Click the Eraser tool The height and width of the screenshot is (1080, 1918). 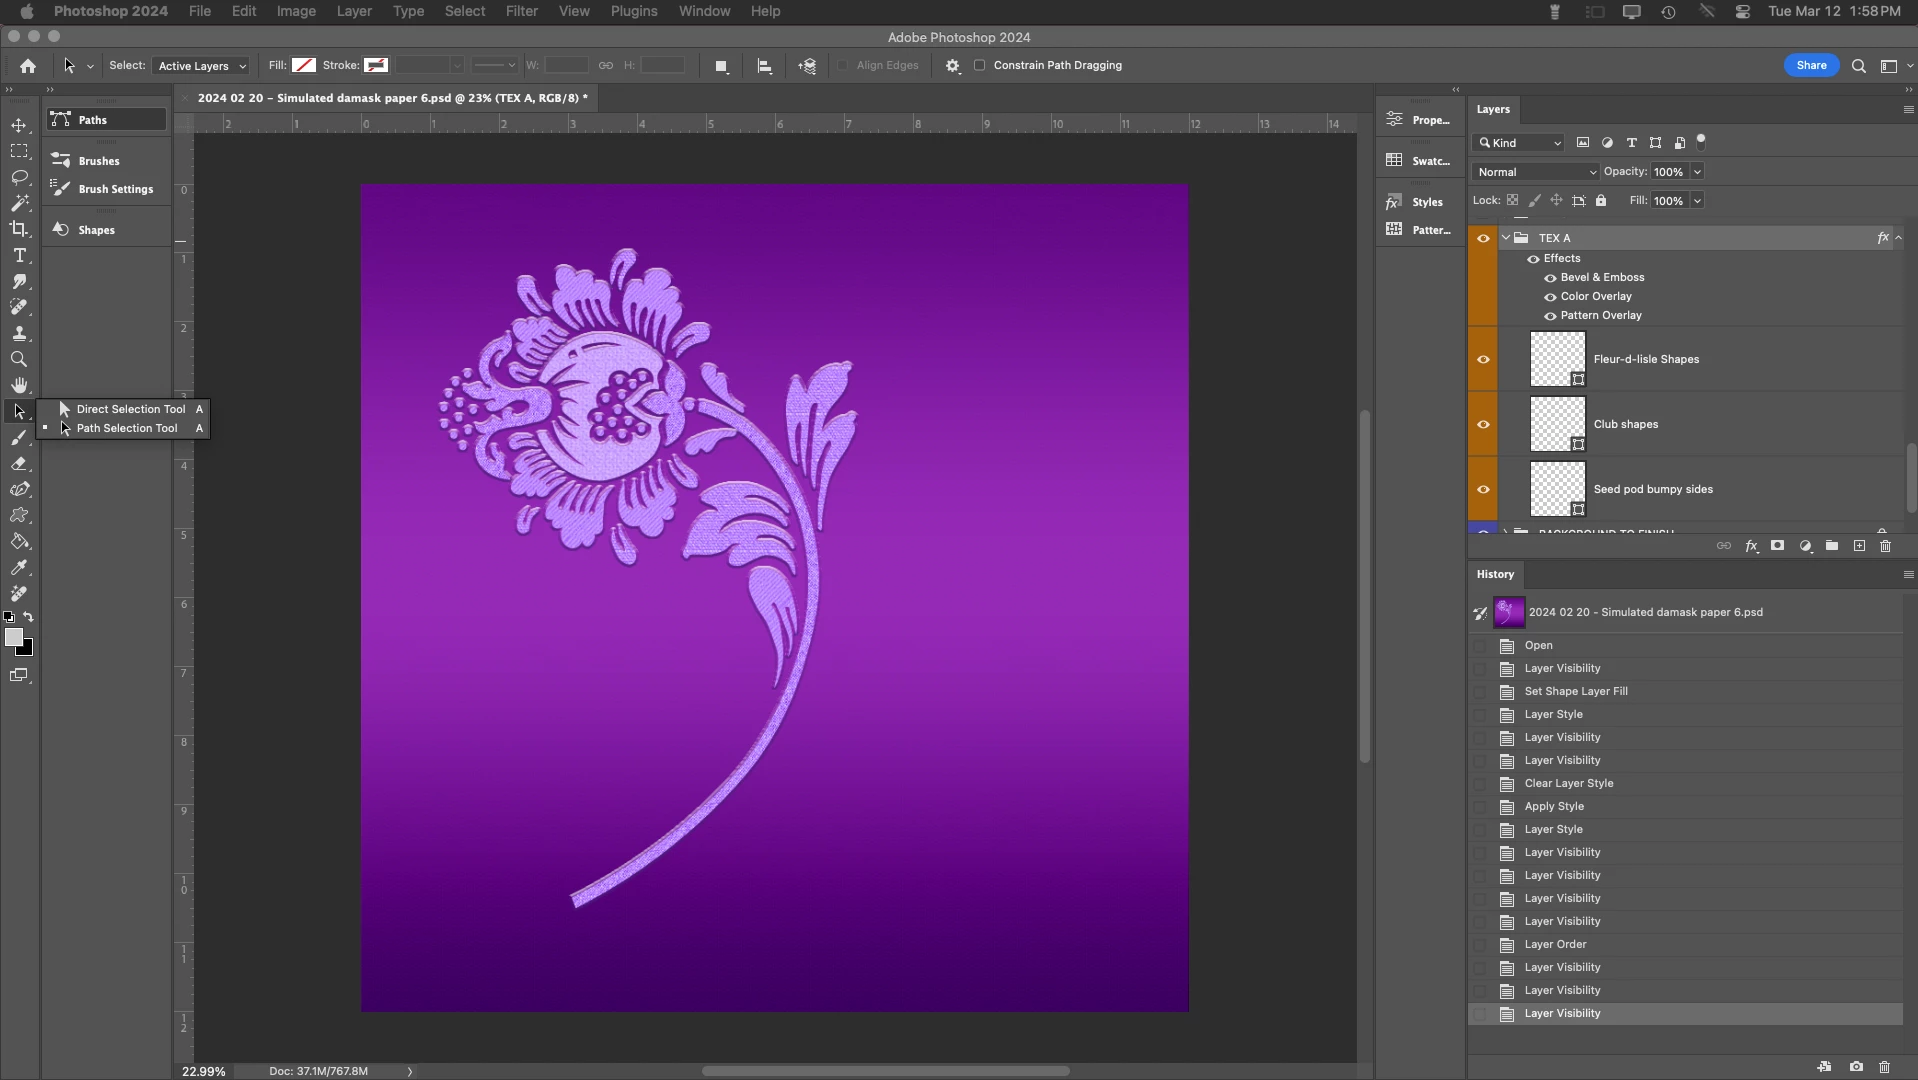(19, 464)
